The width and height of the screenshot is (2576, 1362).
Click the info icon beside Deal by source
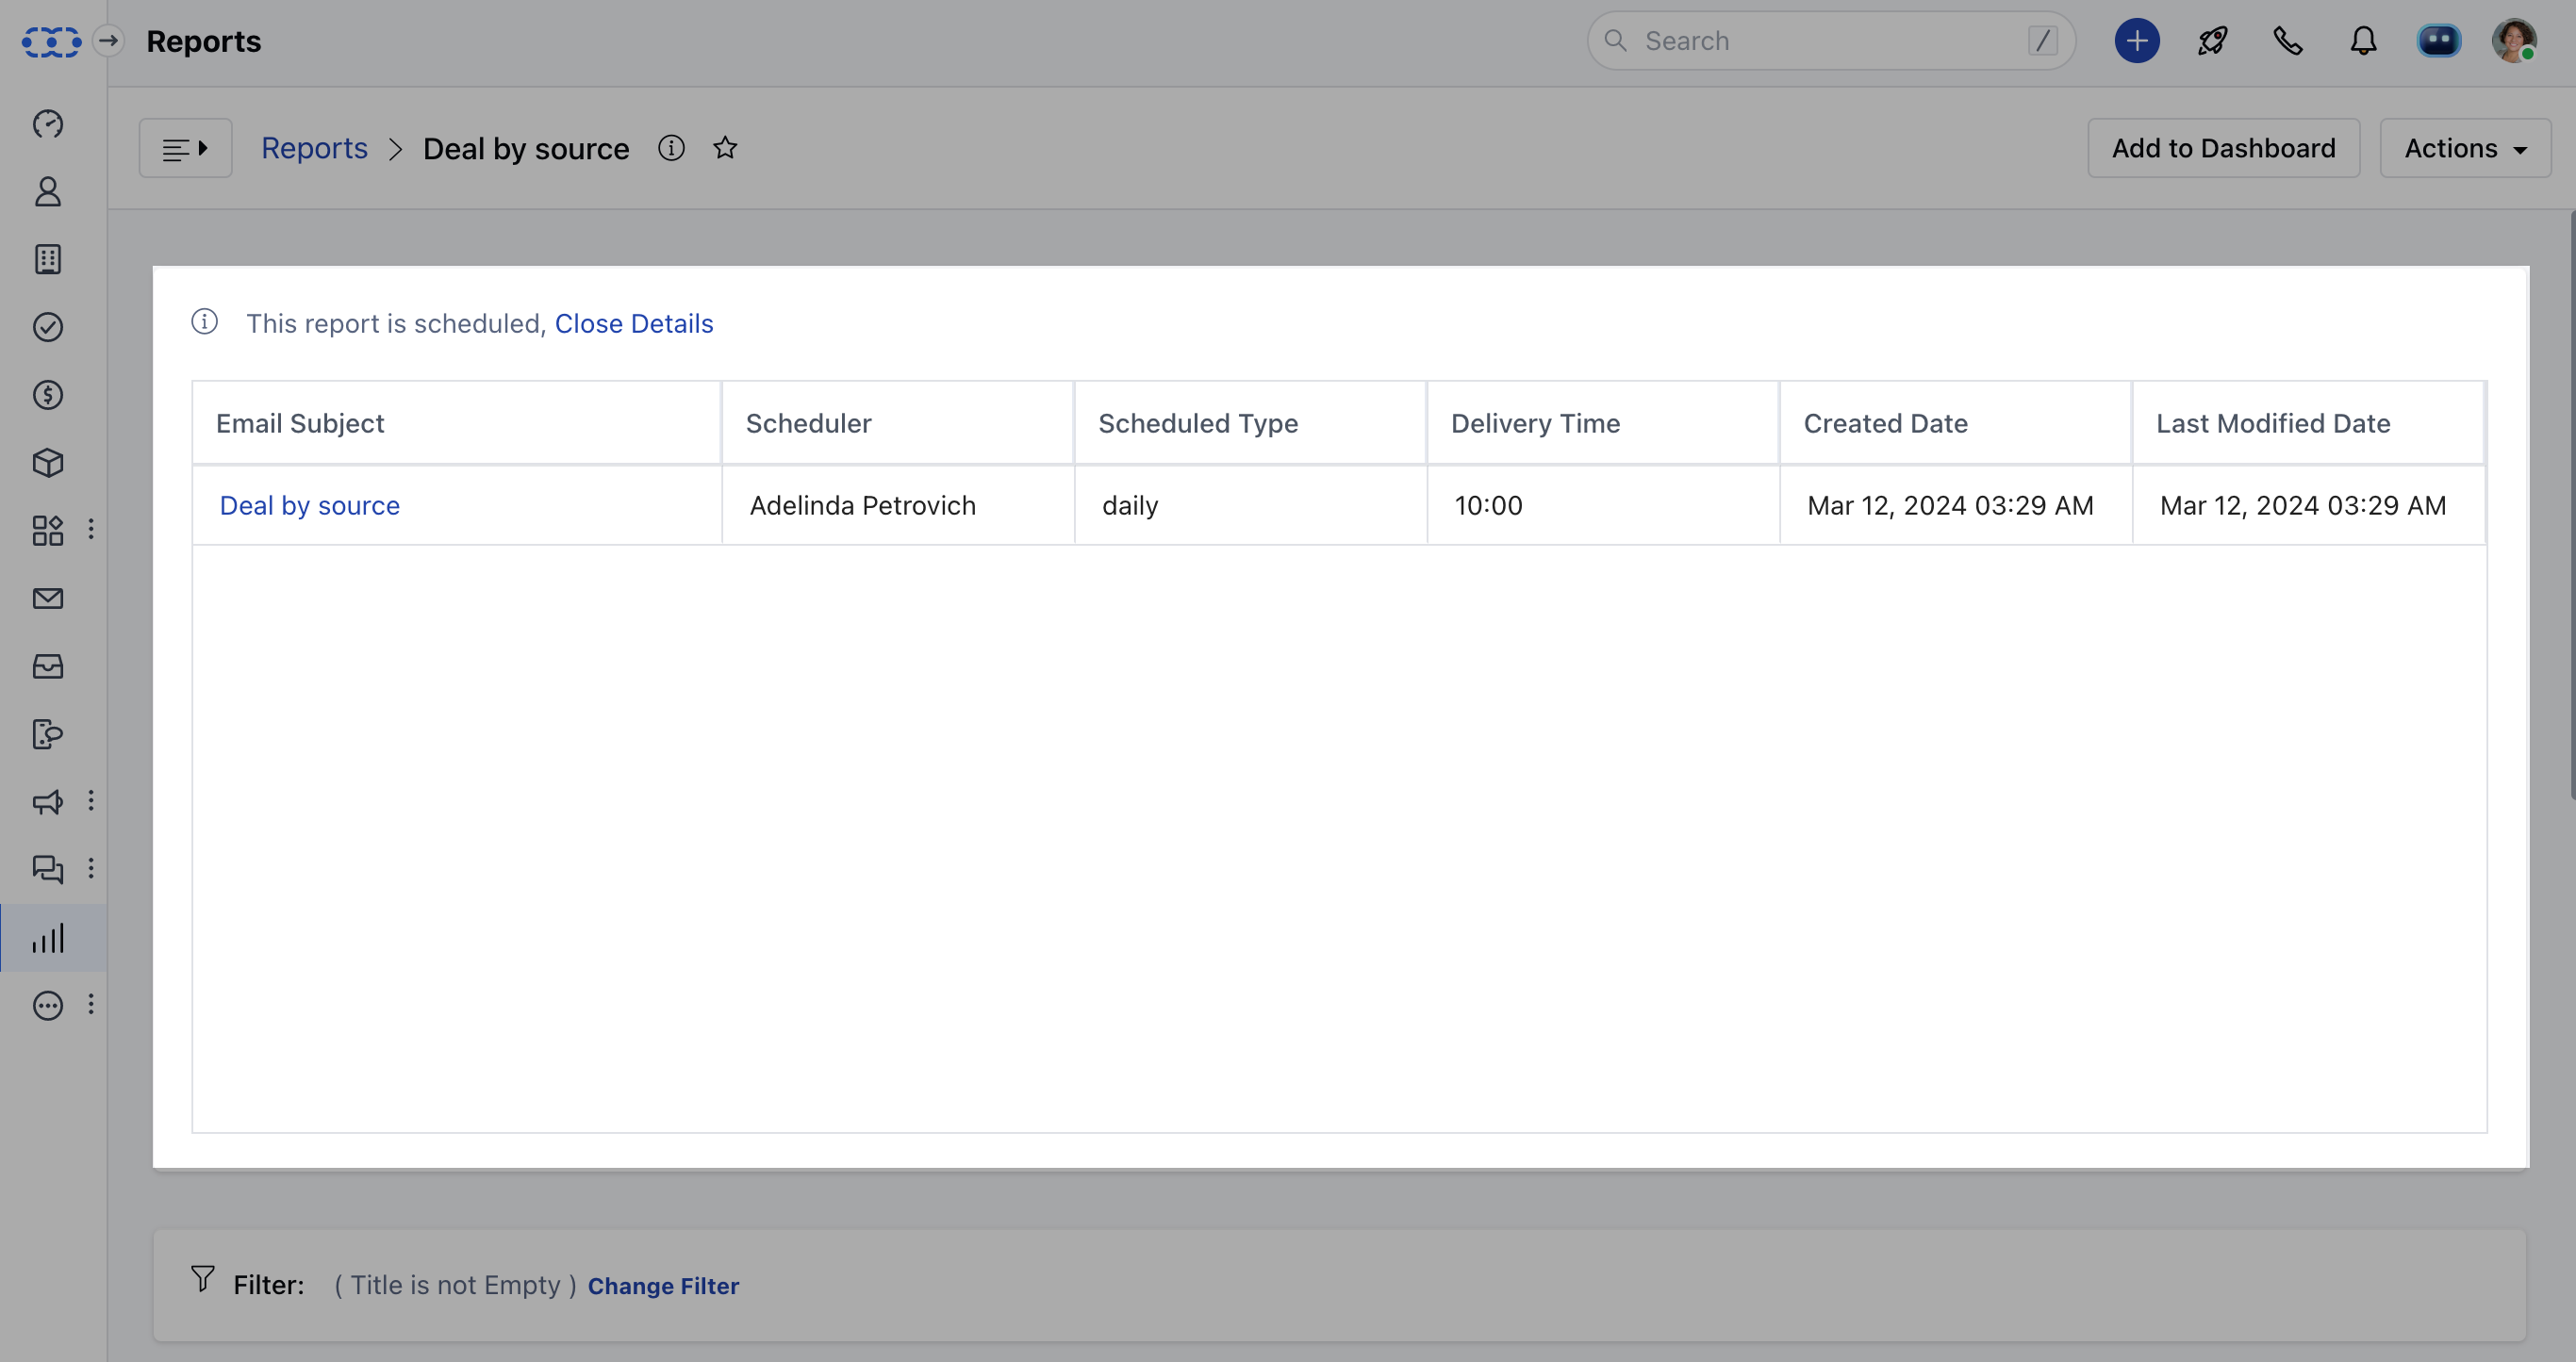(671, 148)
